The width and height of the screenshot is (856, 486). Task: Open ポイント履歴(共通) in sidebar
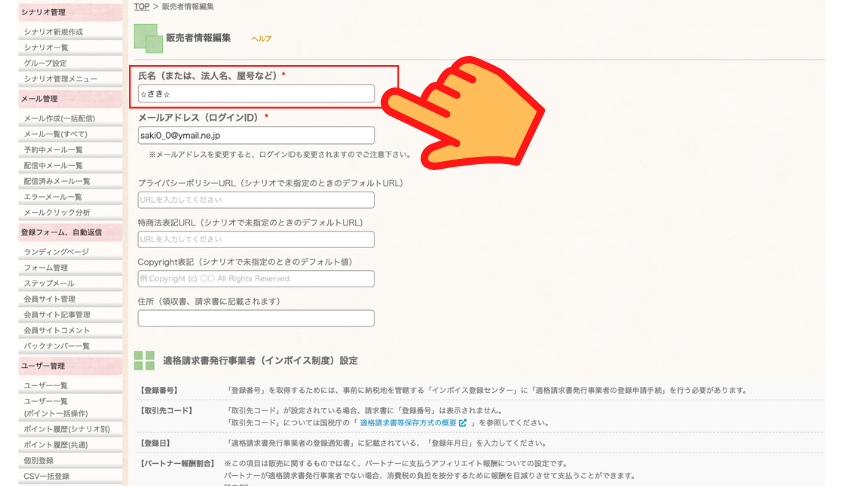[56, 444]
